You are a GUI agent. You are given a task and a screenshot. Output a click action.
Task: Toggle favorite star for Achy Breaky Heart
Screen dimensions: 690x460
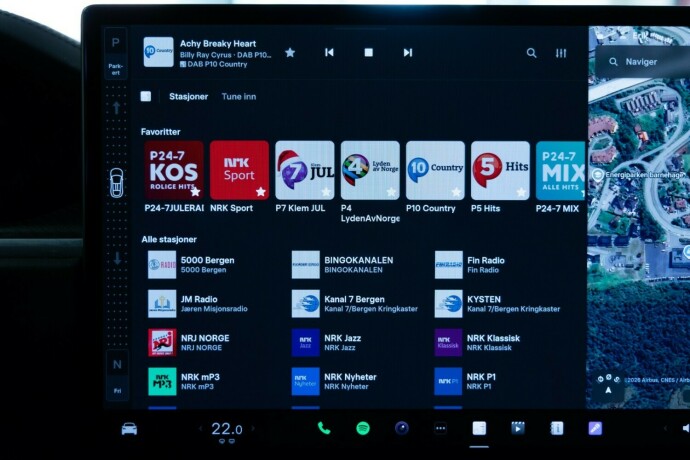click(290, 53)
